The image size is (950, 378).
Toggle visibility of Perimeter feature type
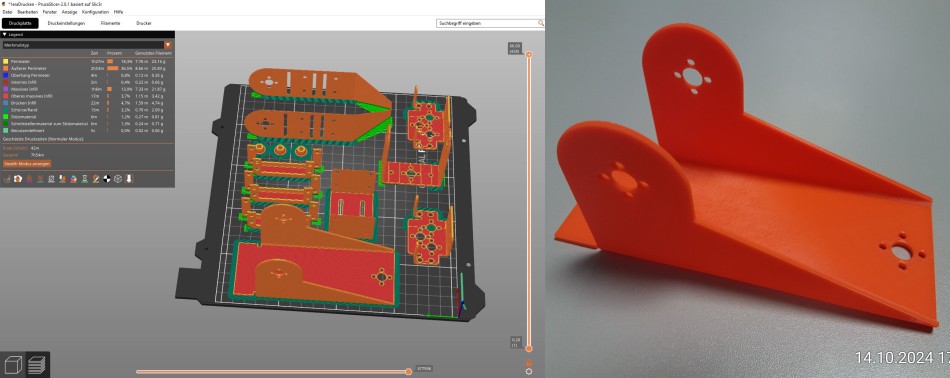pyautogui.click(x=87, y=61)
